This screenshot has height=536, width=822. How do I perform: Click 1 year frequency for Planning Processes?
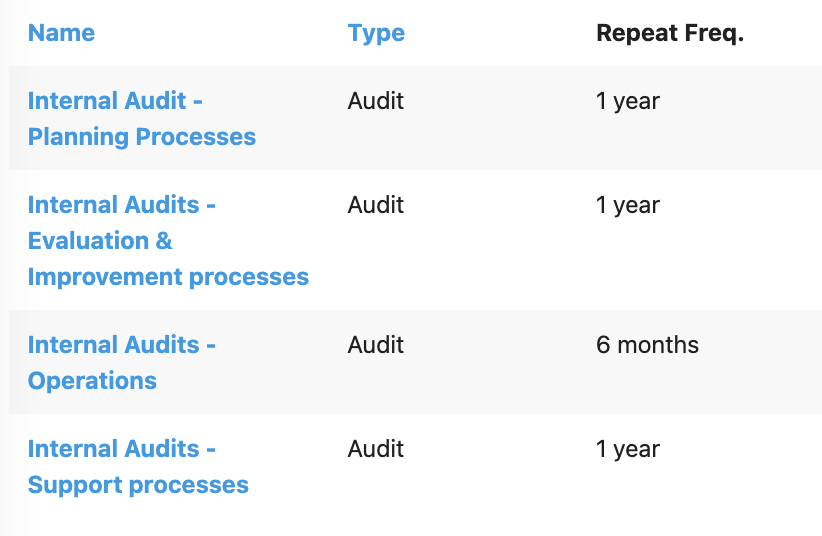click(x=628, y=101)
